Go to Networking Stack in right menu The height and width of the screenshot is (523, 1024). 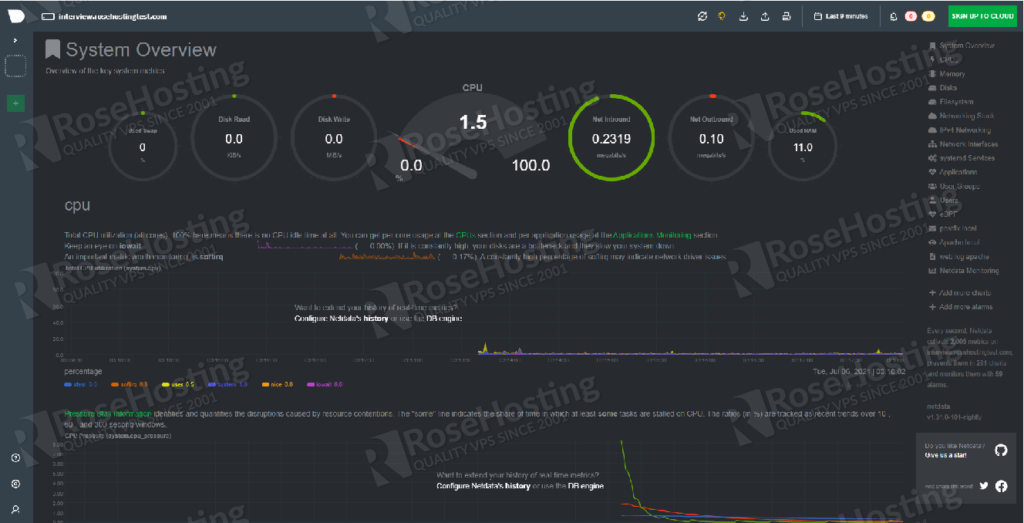[961, 116]
